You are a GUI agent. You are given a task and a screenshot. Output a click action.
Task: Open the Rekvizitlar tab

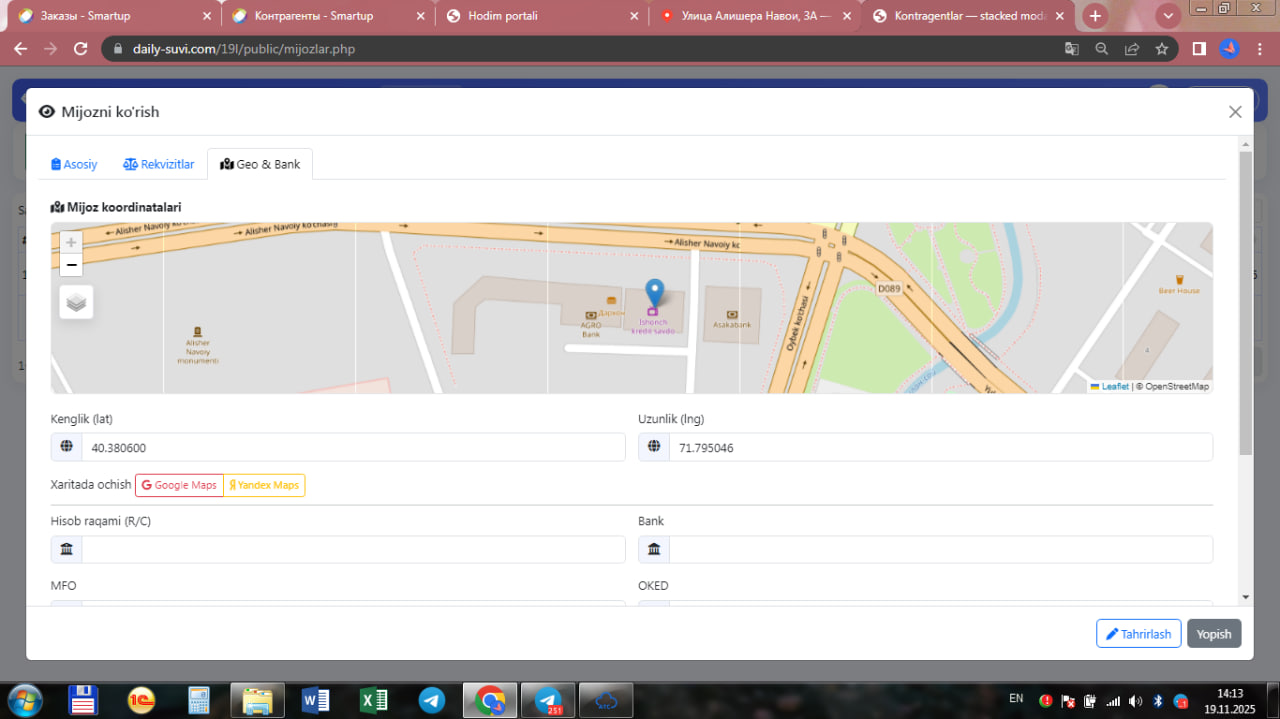click(x=158, y=164)
